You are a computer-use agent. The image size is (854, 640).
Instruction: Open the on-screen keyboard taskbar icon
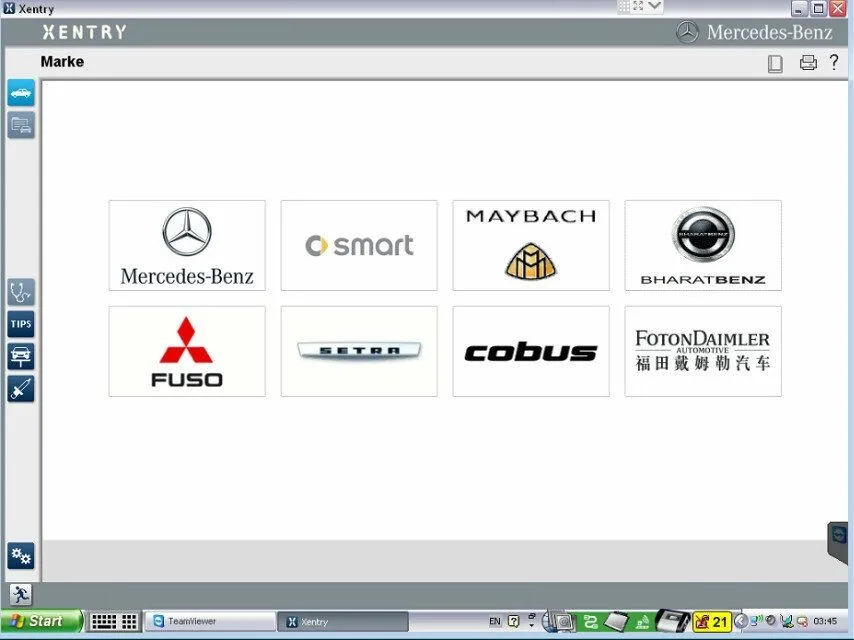(103, 621)
